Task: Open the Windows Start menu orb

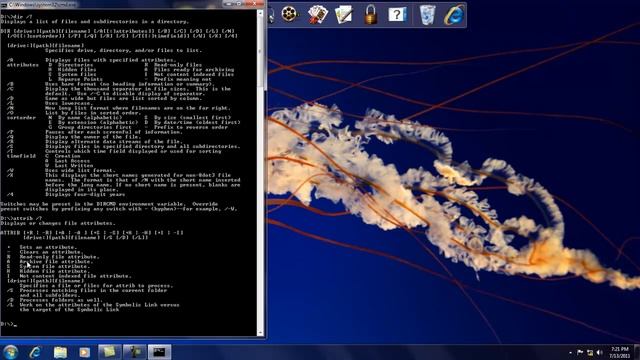Action: click(x=10, y=352)
